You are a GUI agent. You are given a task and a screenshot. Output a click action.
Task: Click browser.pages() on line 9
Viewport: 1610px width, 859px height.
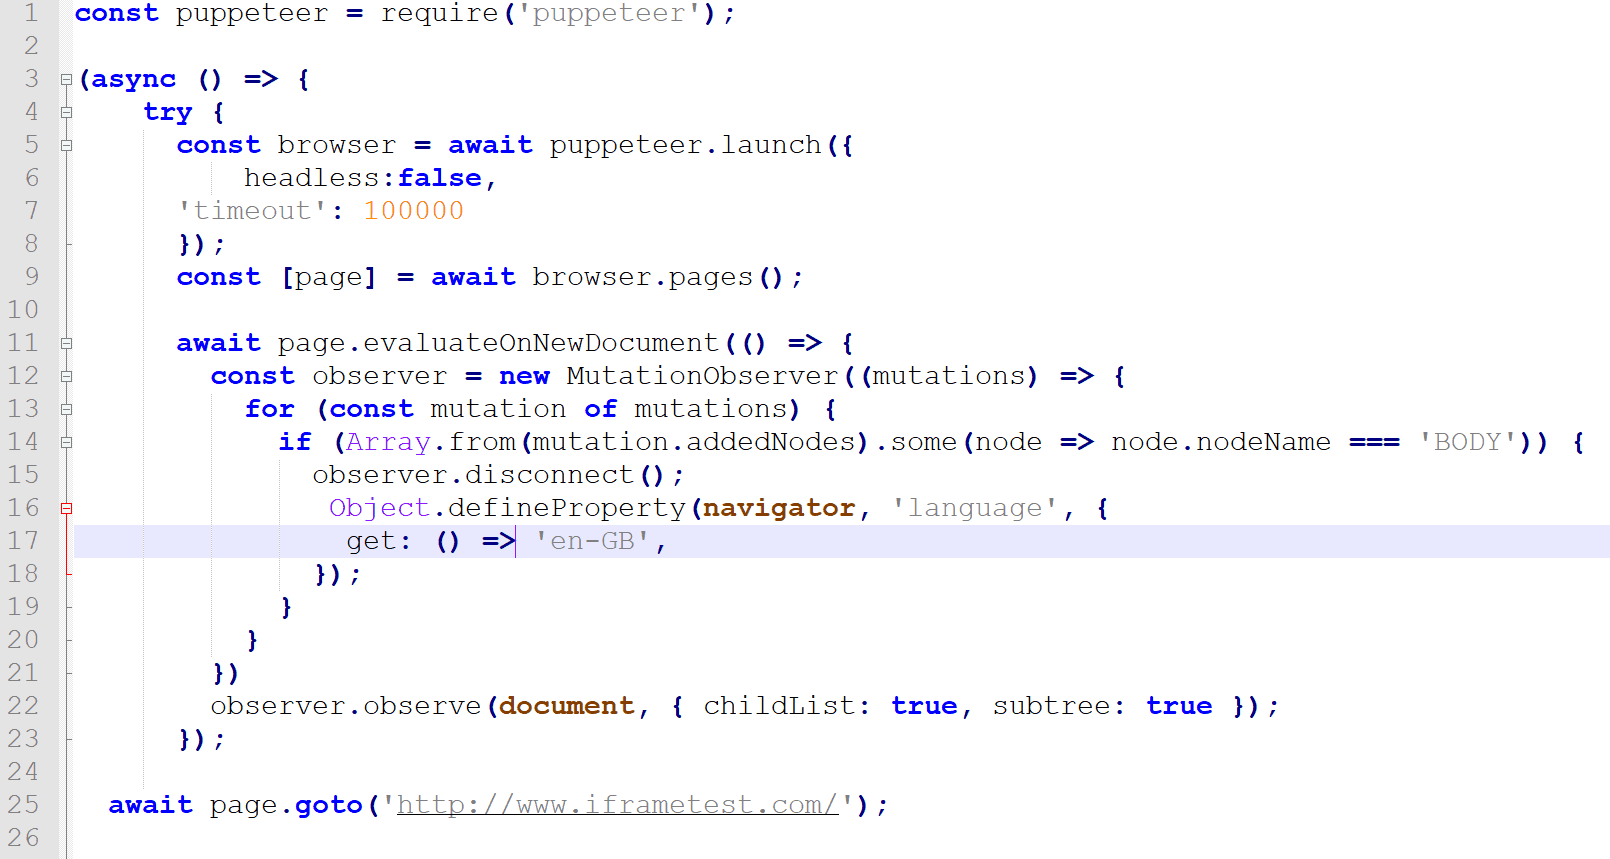pyautogui.click(x=658, y=278)
